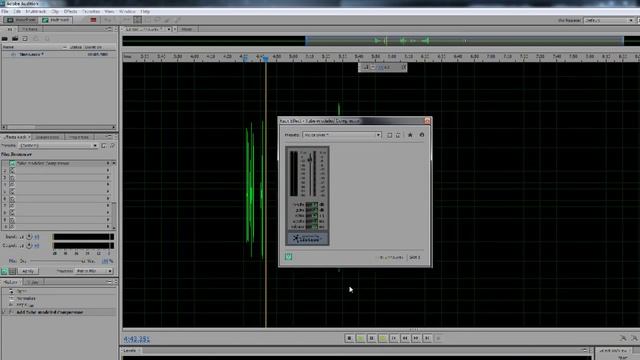Toggle power for effect slot 2
Viewport: 640px width, 360px height.
[x=12, y=171]
